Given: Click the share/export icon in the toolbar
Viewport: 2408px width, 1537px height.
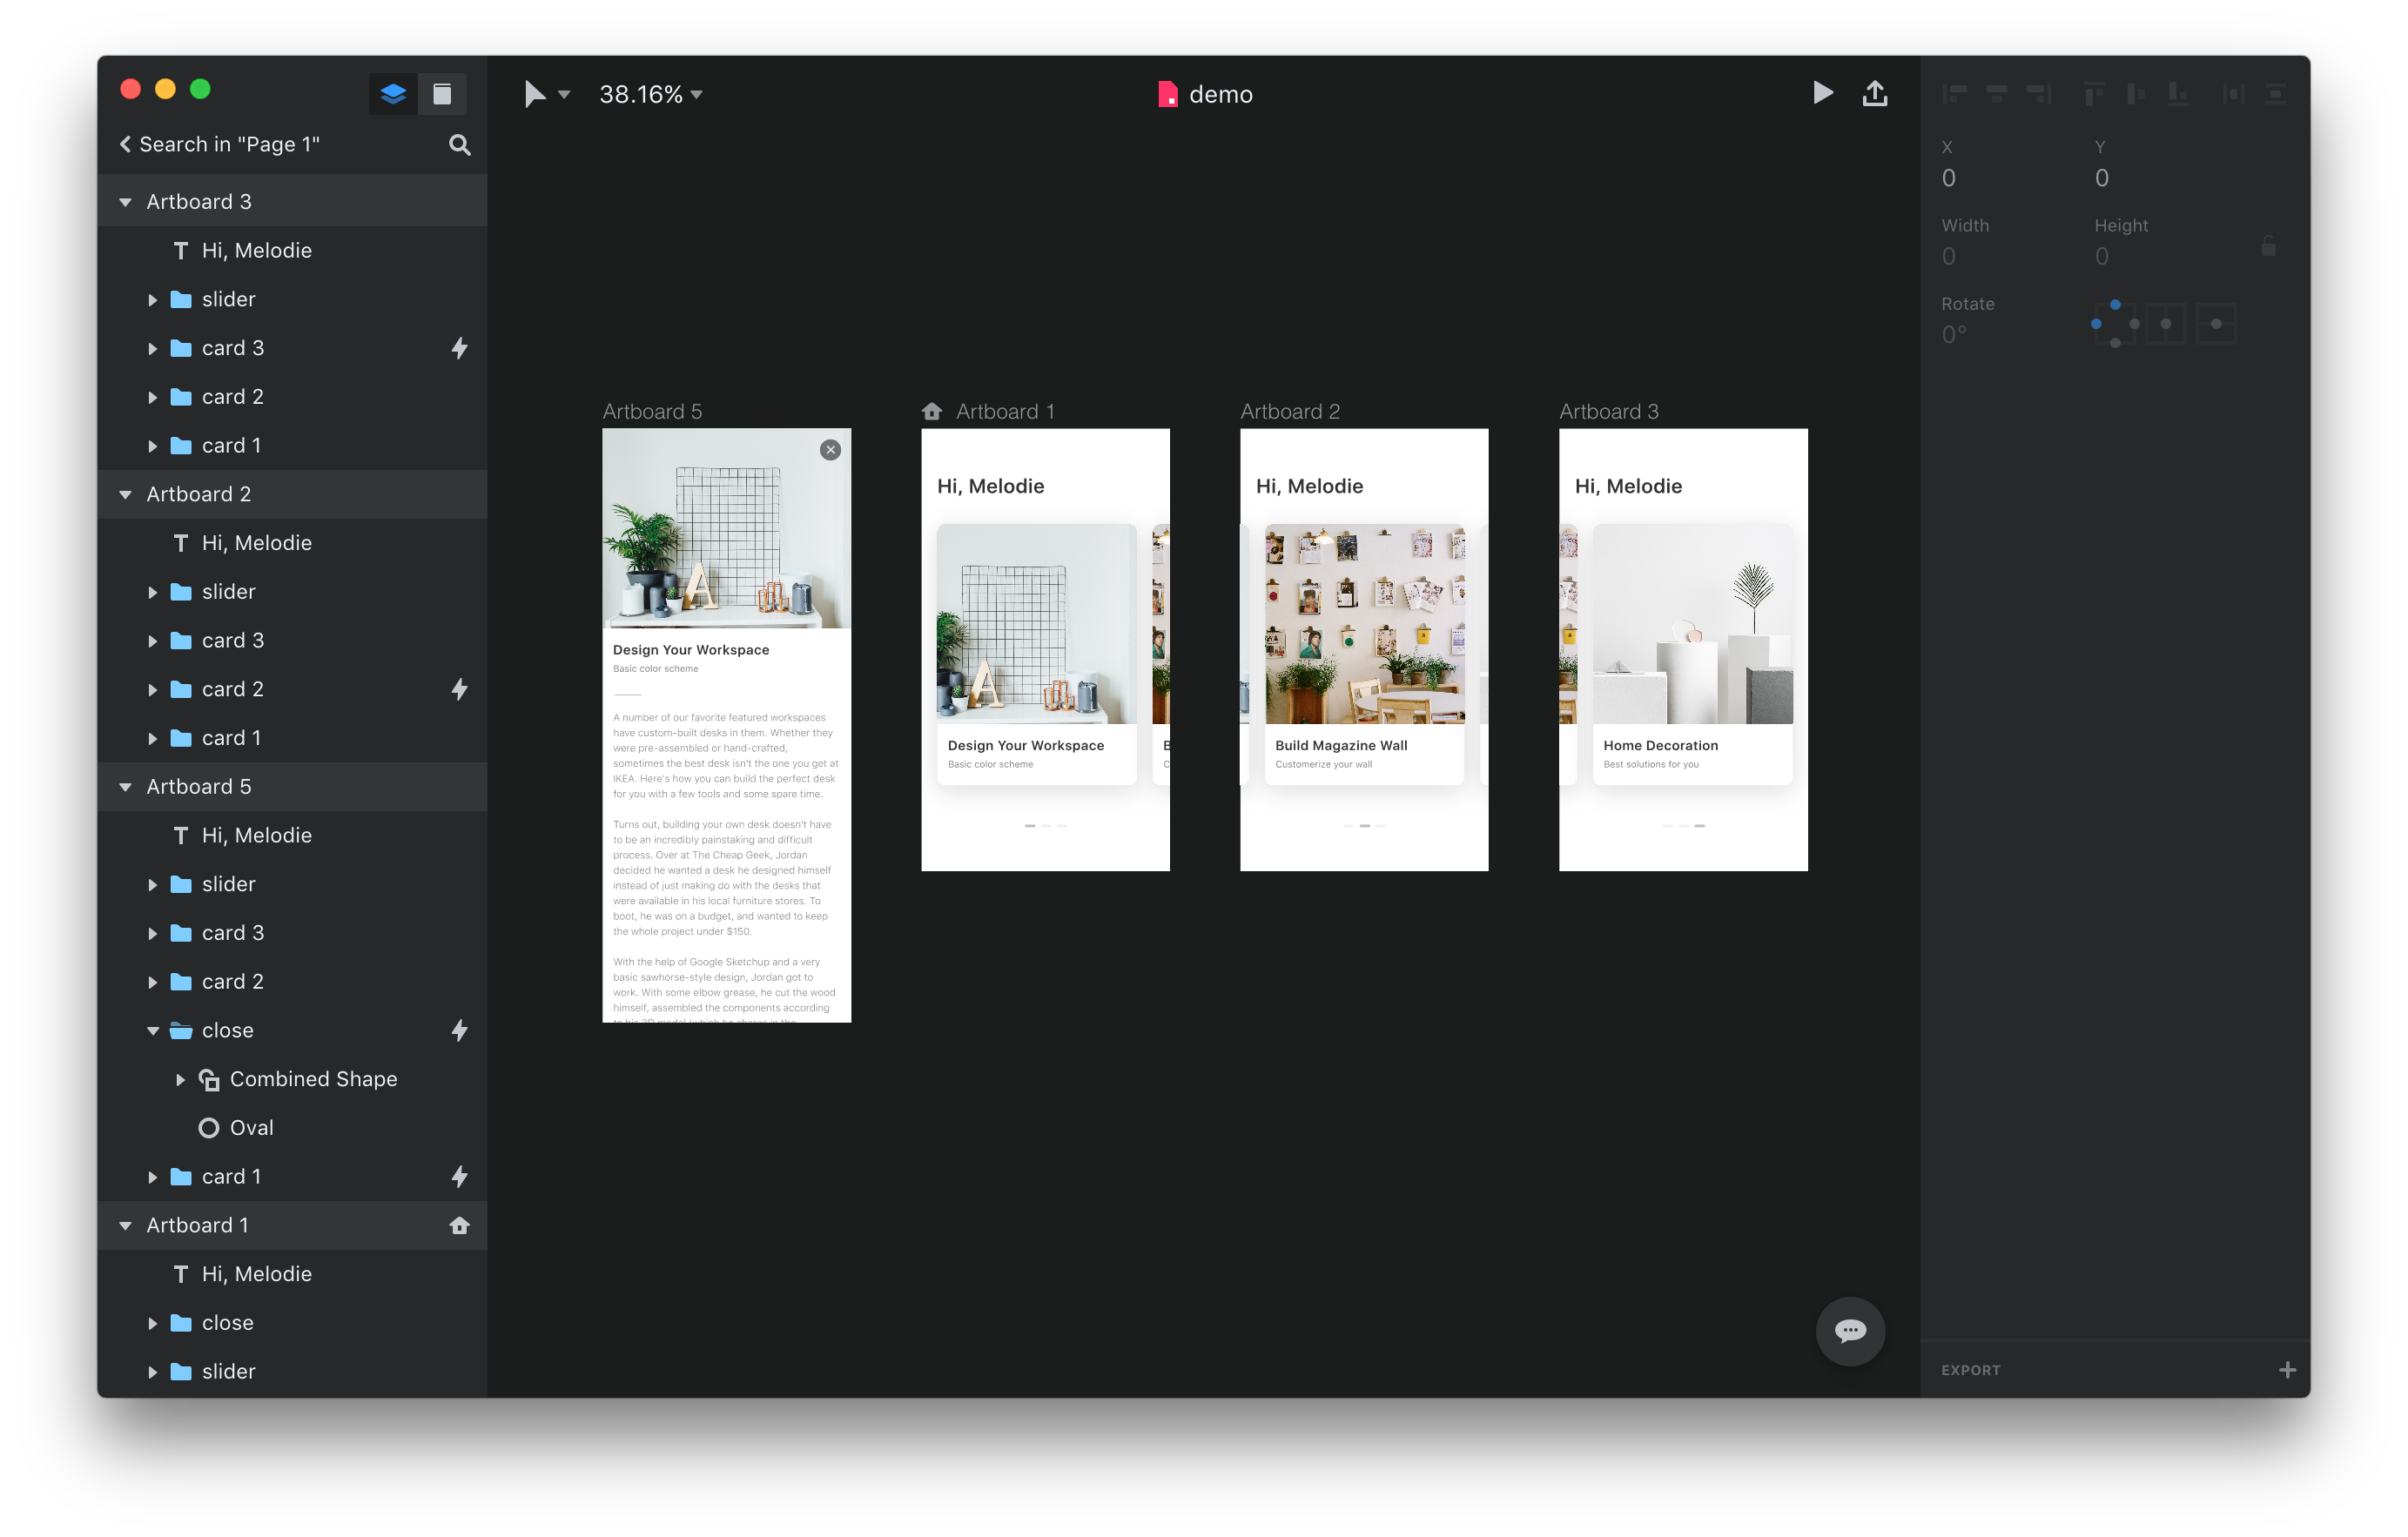Looking at the screenshot, I should pyautogui.click(x=1876, y=93).
